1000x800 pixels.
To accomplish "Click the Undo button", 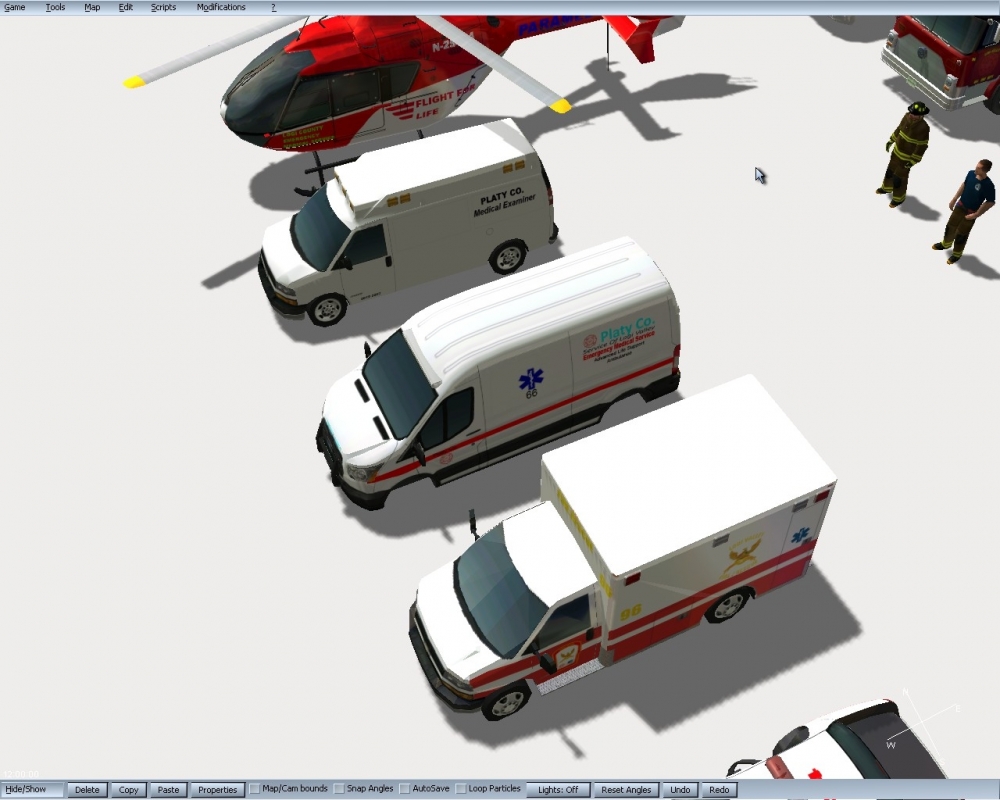I will (680, 789).
